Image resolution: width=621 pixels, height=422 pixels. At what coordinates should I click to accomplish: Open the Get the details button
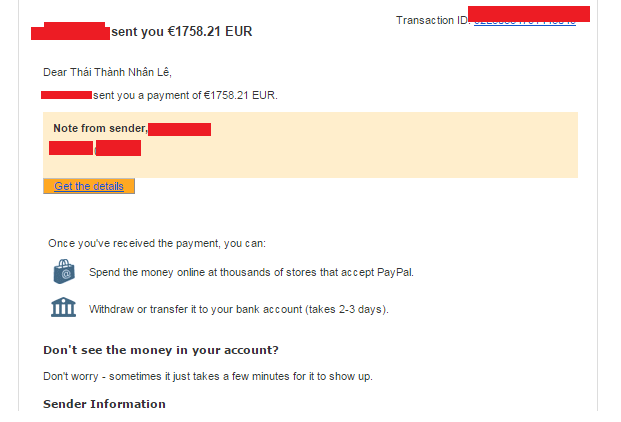click(x=89, y=186)
